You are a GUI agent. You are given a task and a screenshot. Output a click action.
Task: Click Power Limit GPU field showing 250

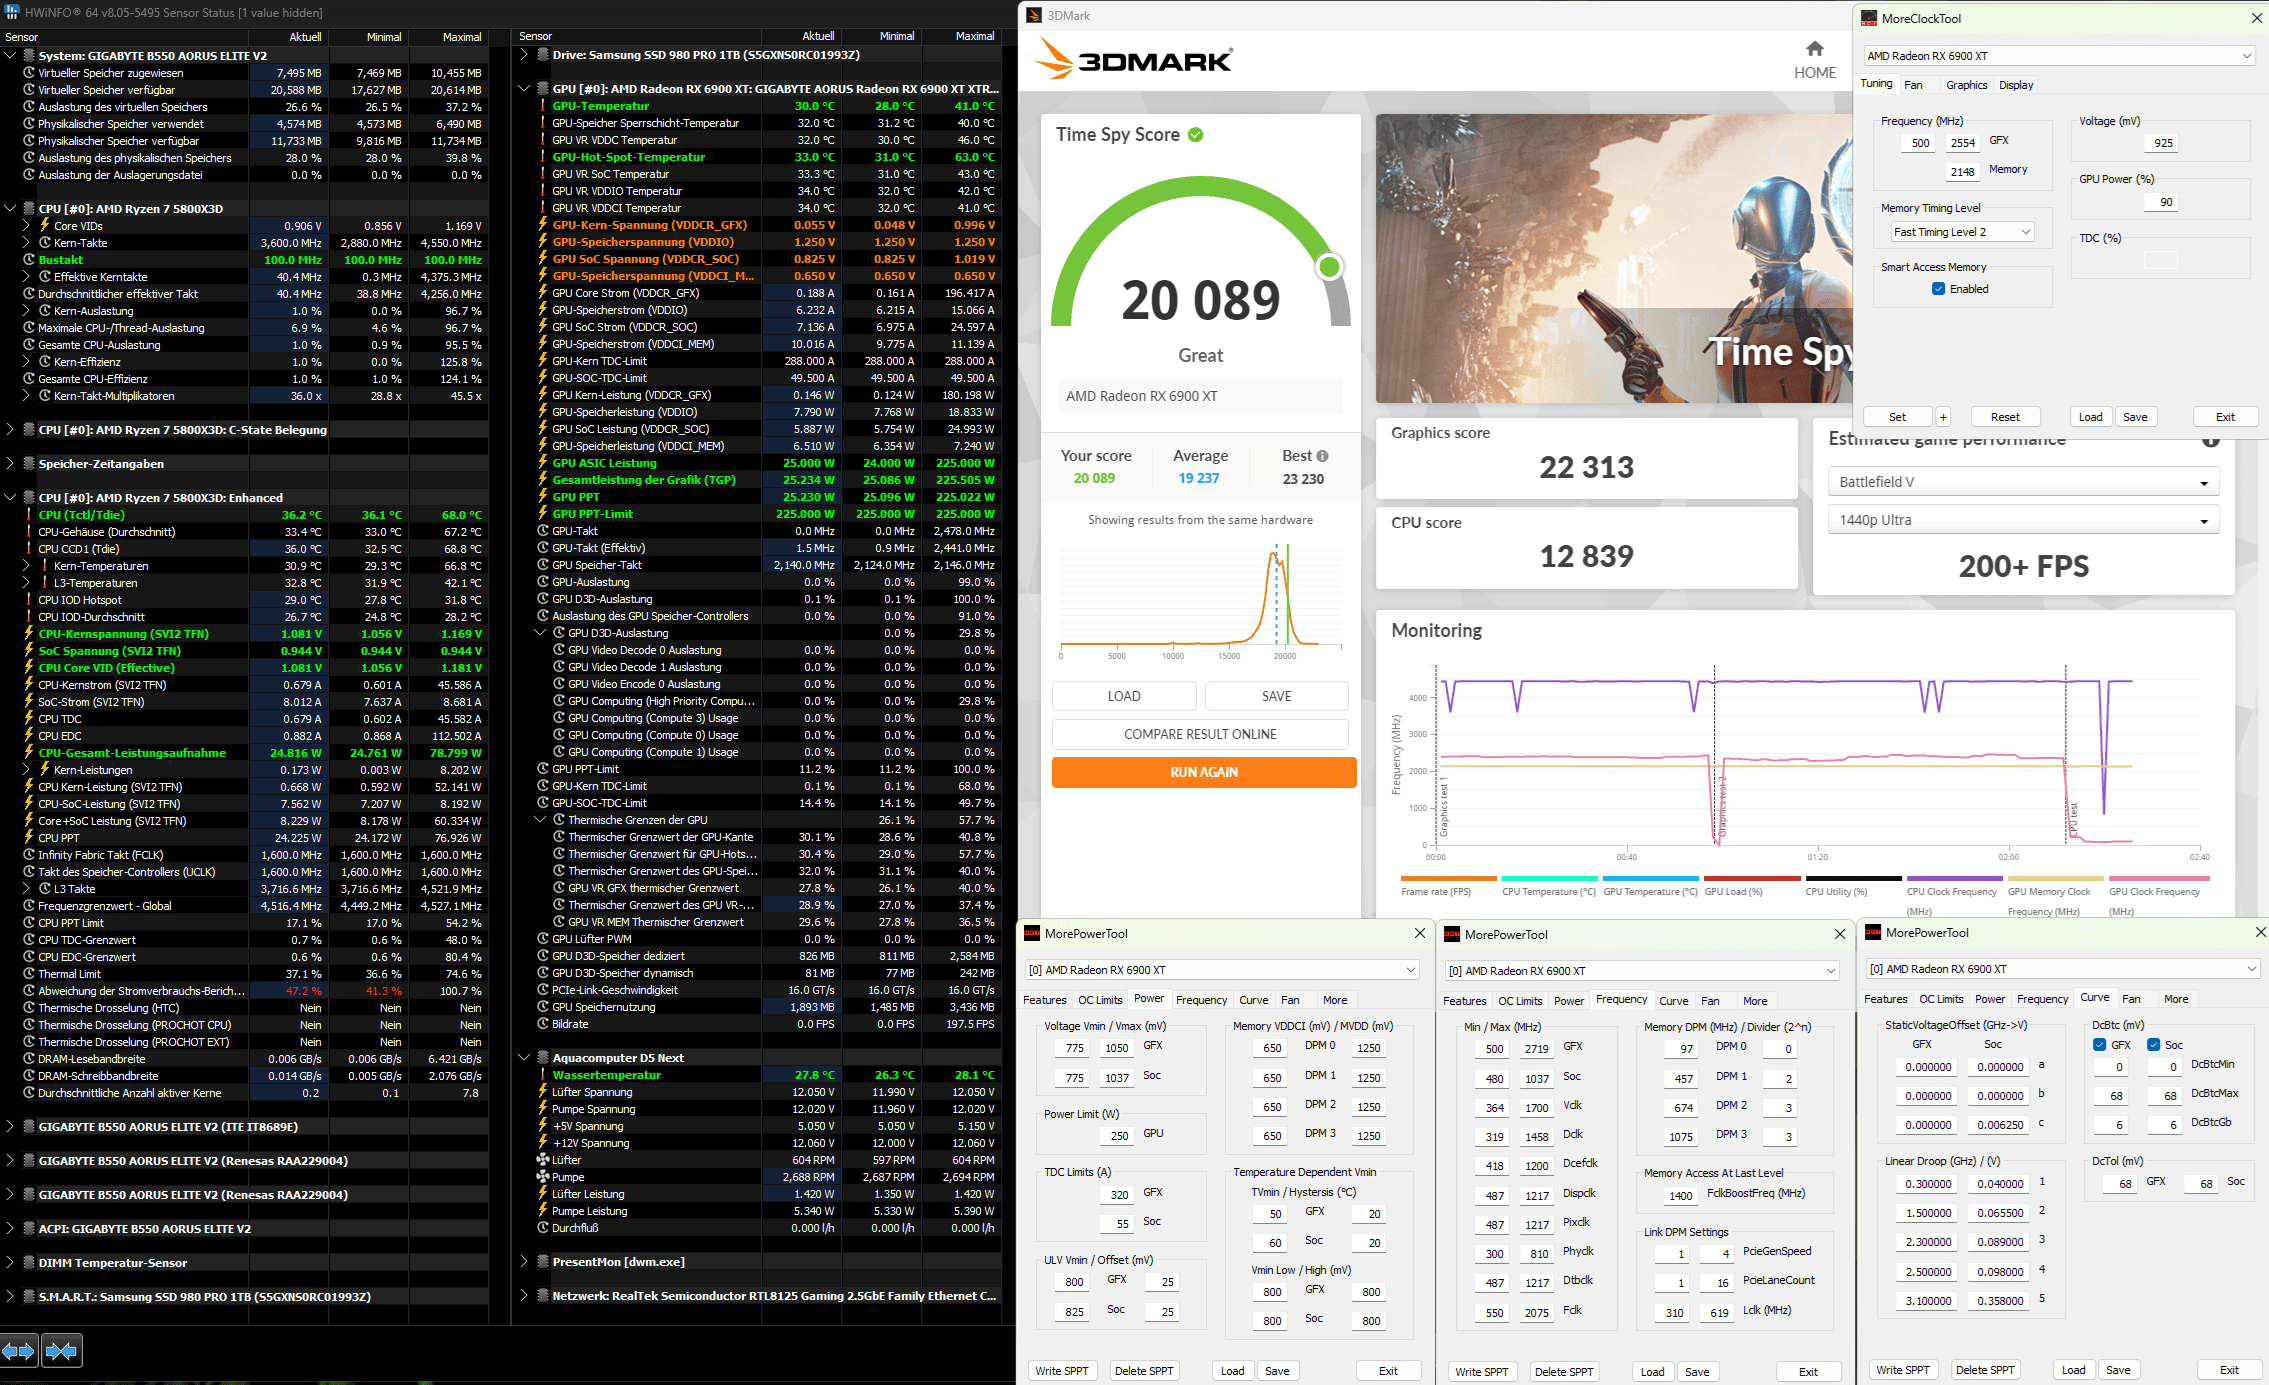[1119, 1136]
